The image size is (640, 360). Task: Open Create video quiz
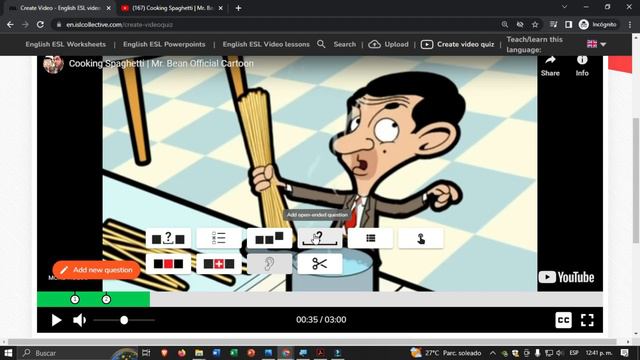(457, 44)
